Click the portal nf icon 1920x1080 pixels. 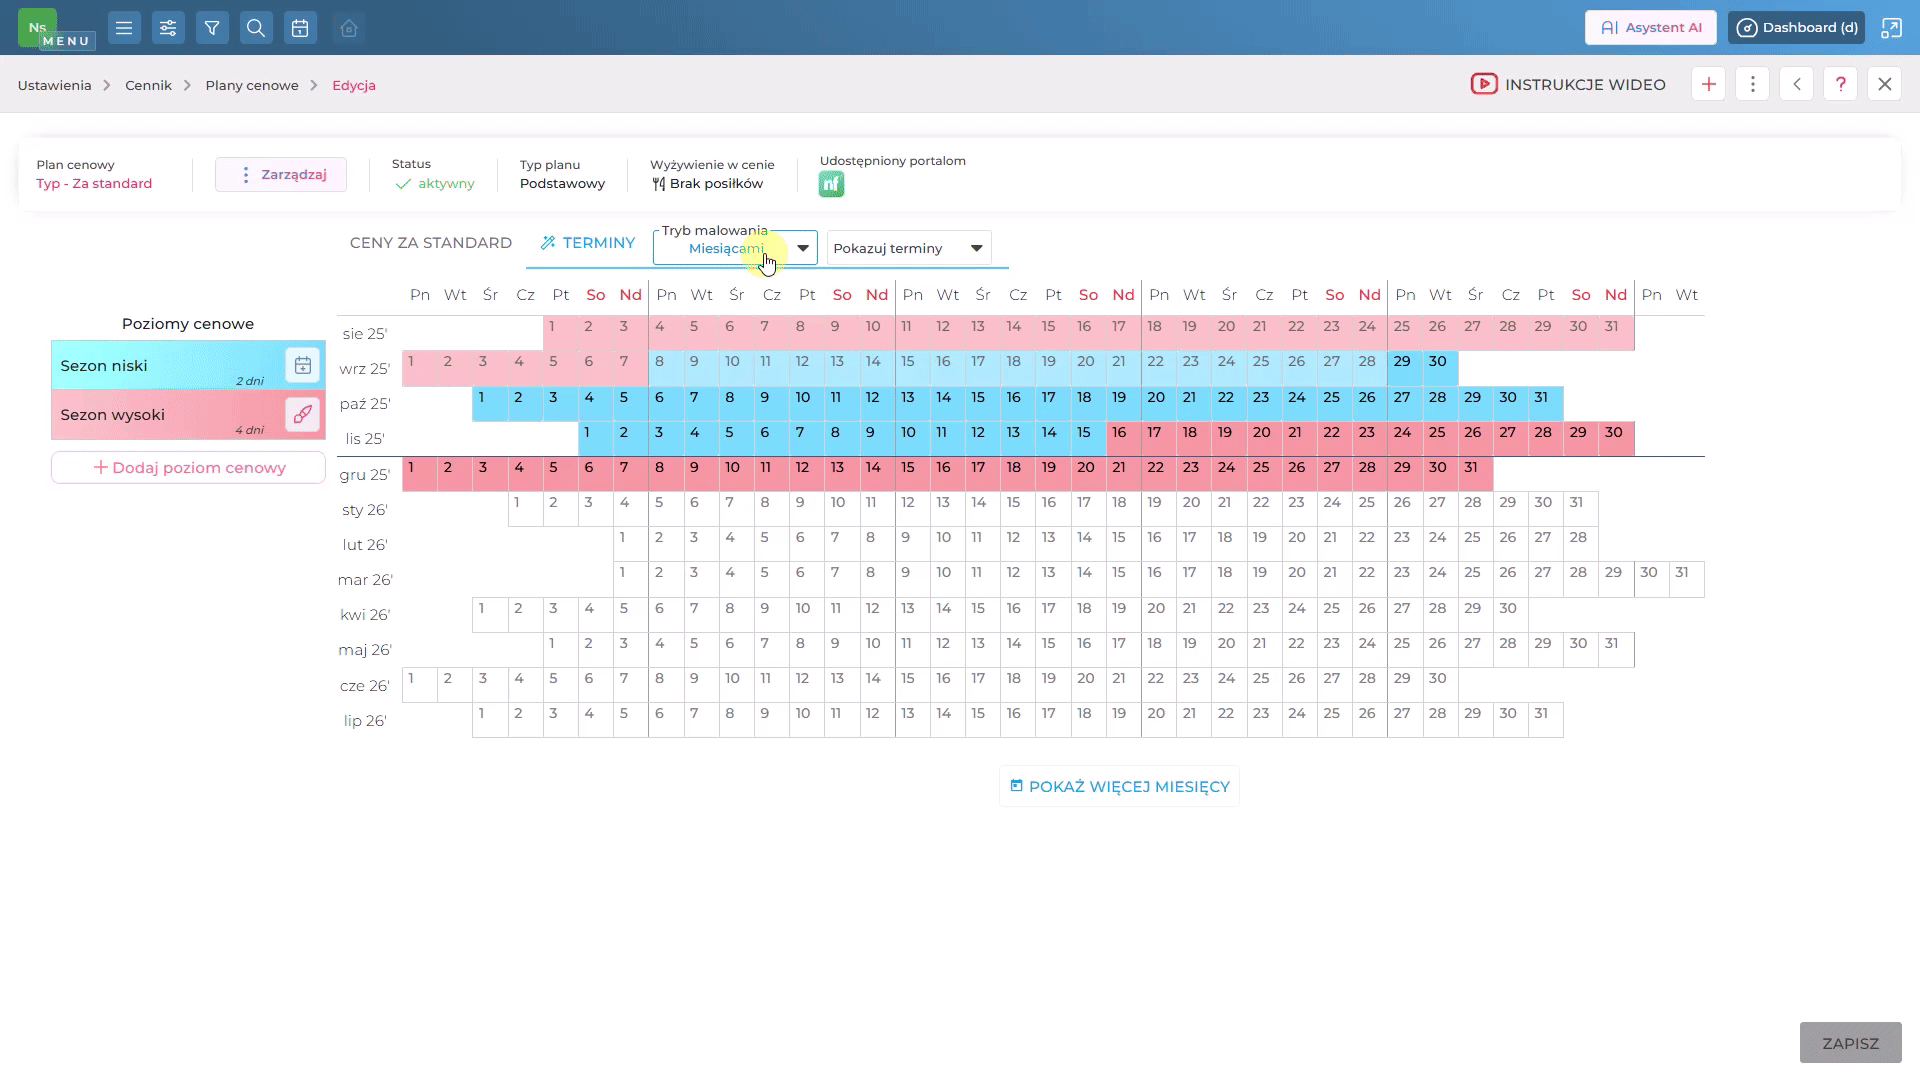click(831, 184)
